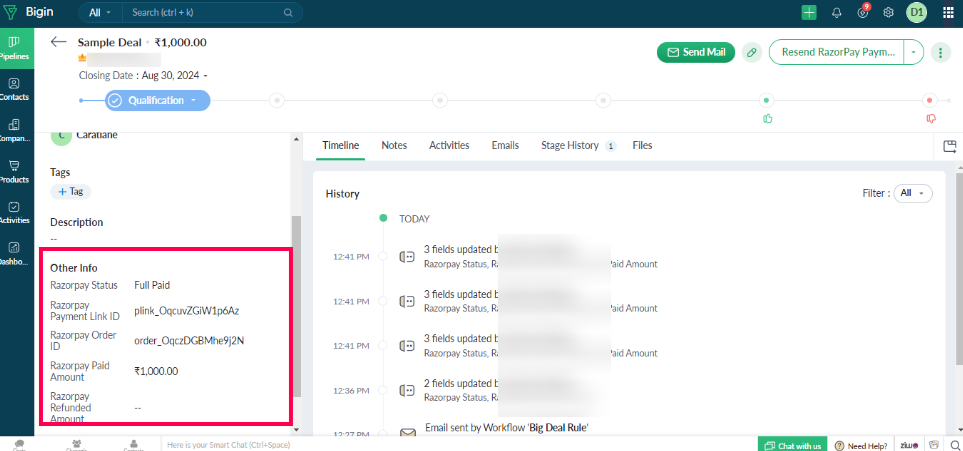This screenshot has width=963, height=451.
Task: Open the three-dot more options menu
Action: click(940, 52)
